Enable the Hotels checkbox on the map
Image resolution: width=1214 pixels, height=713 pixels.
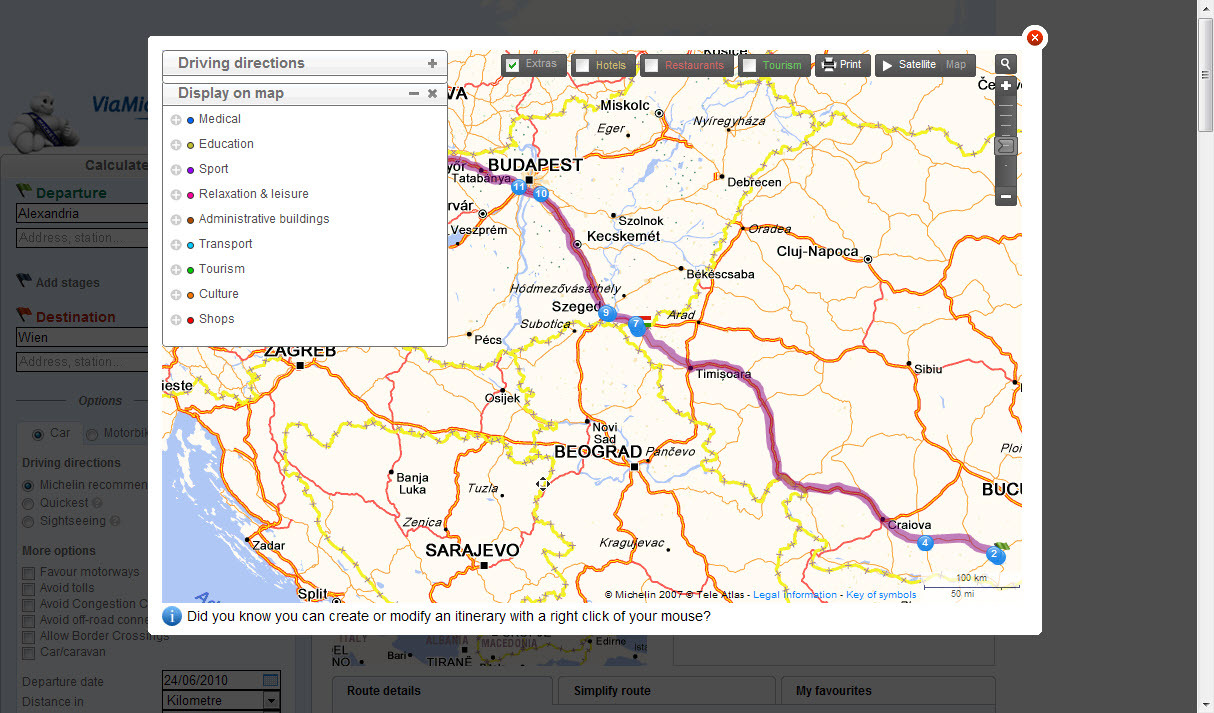[x=583, y=65]
